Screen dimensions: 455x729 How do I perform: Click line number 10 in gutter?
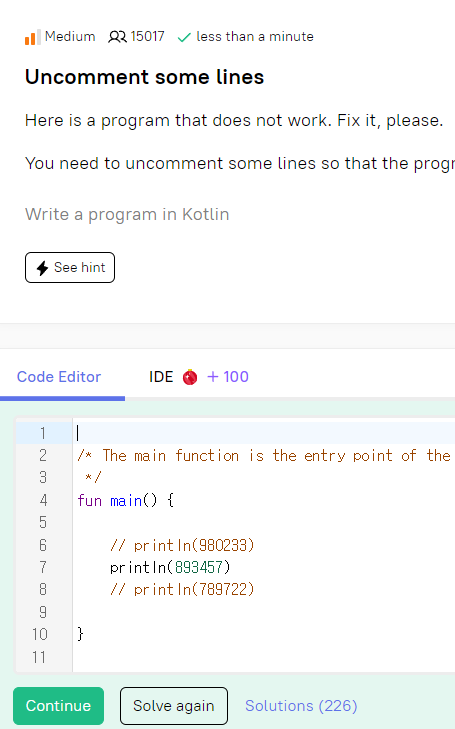click(40, 634)
